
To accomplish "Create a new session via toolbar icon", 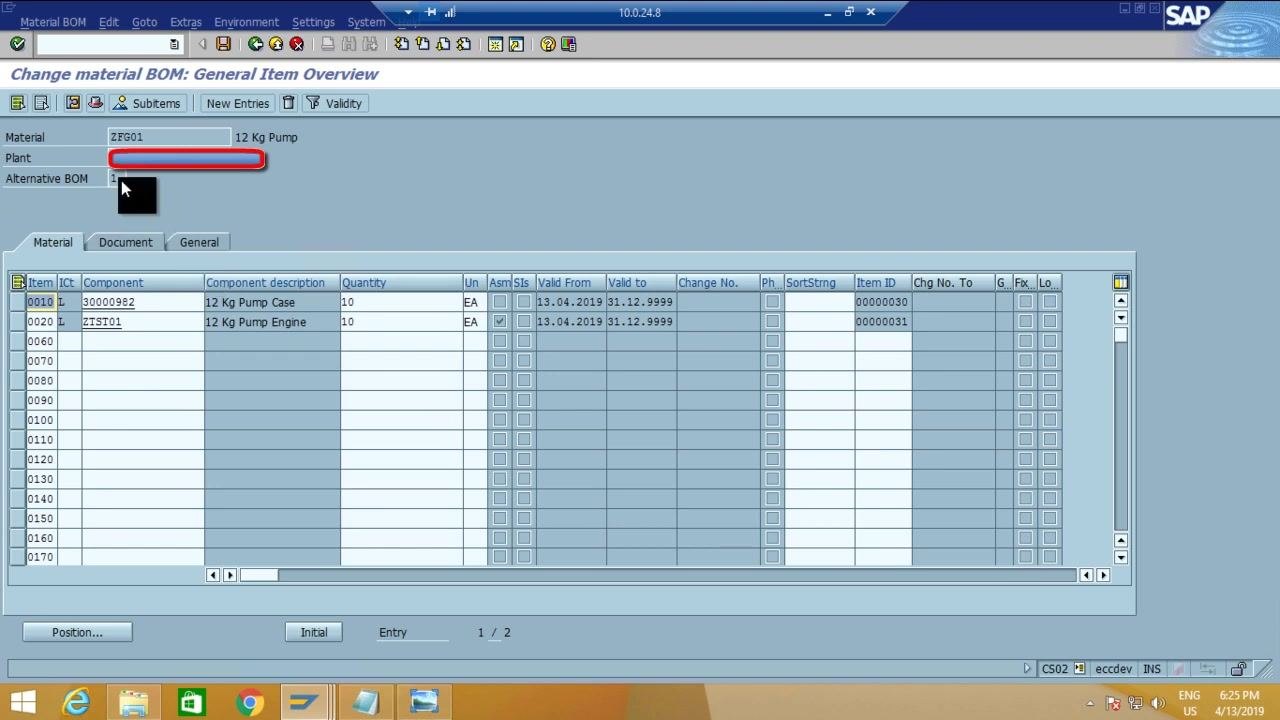I will 495,44.
